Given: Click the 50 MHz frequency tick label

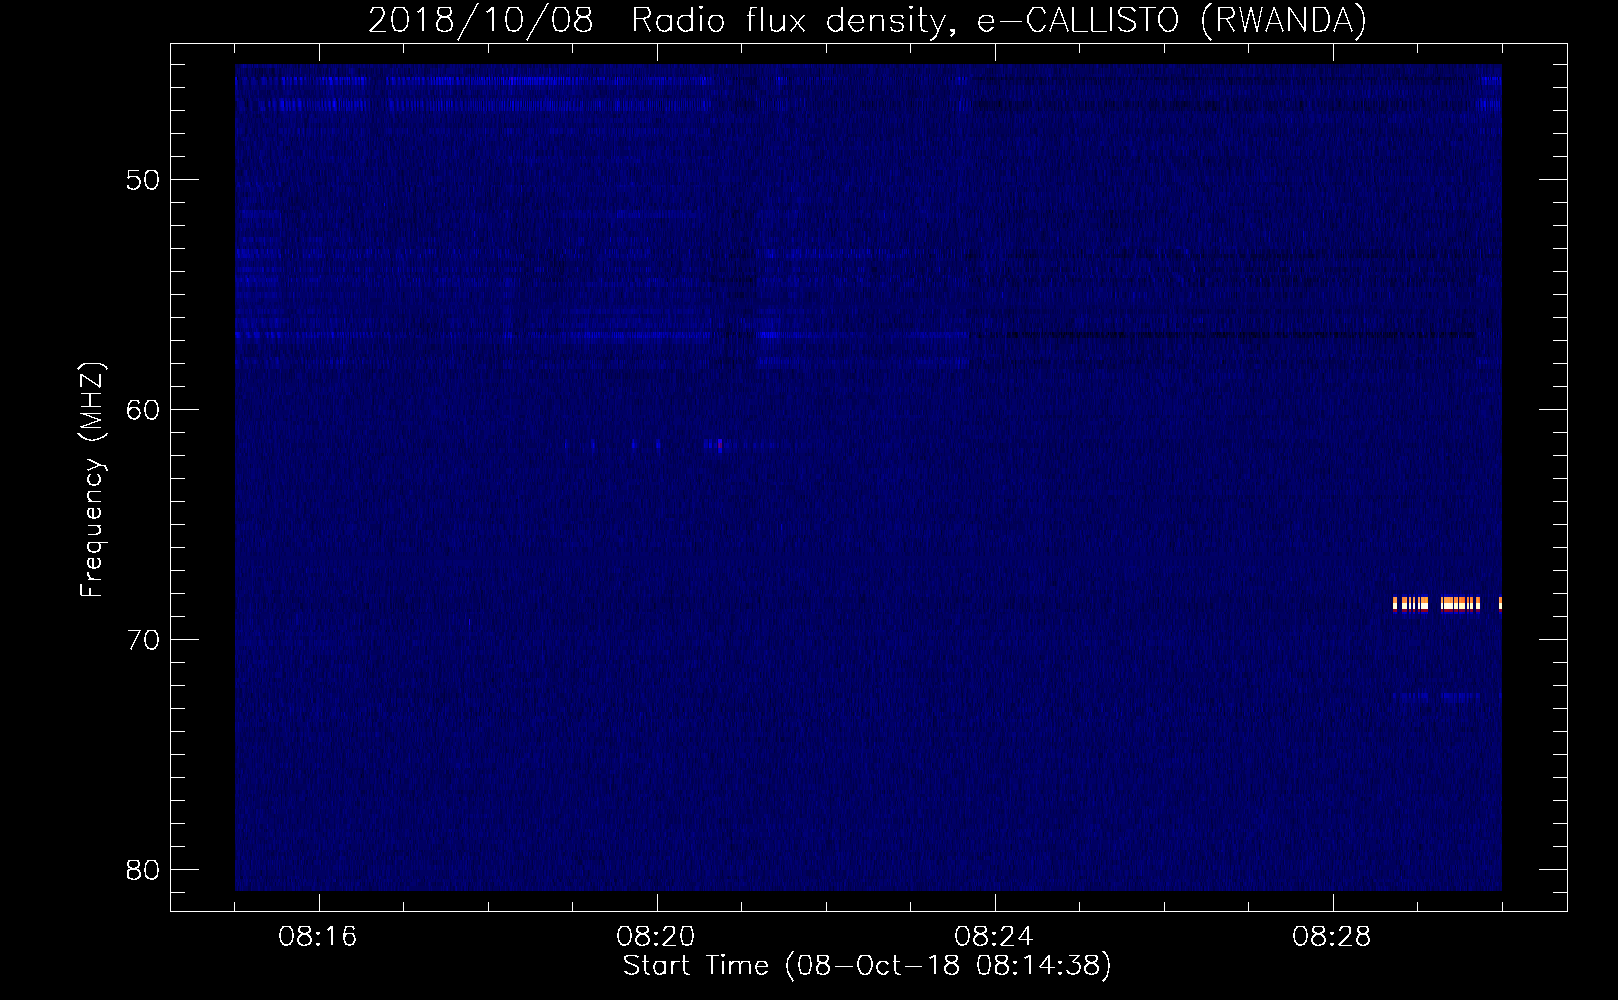Looking at the screenshot, I should [143, 180].
